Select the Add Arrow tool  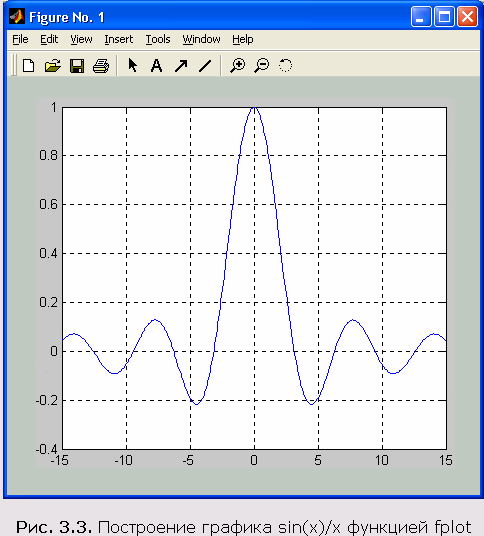click(x=181, y=65)
